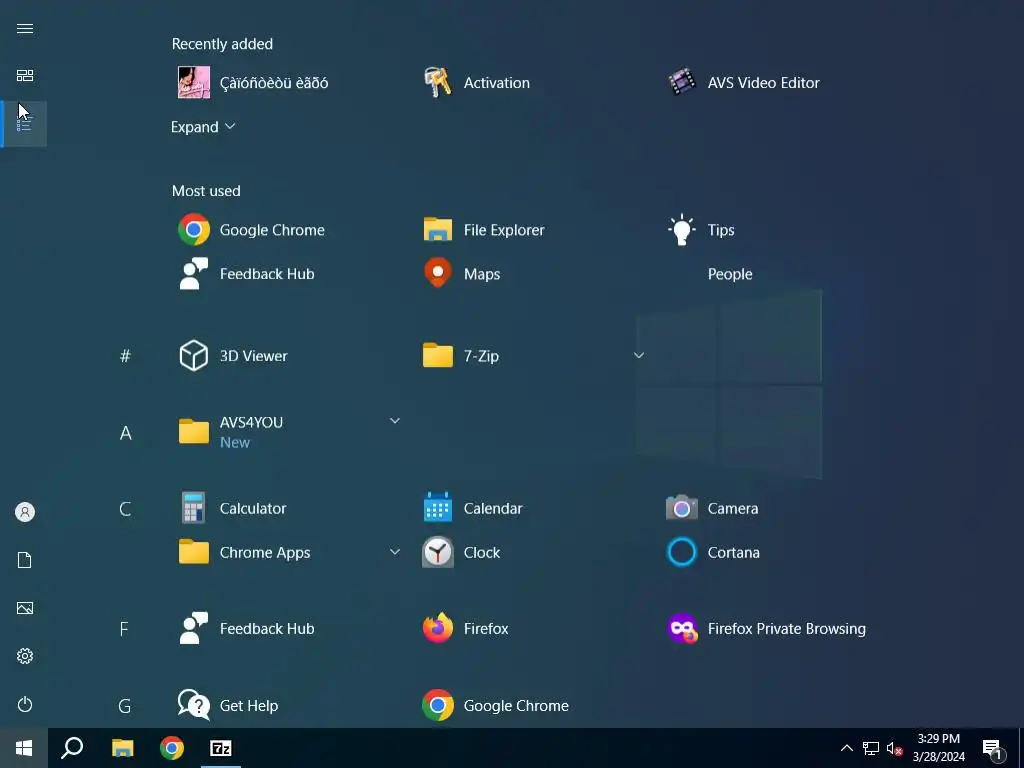Open Maps app
This screenshot has height=768, width=1024.
[462, 274]
